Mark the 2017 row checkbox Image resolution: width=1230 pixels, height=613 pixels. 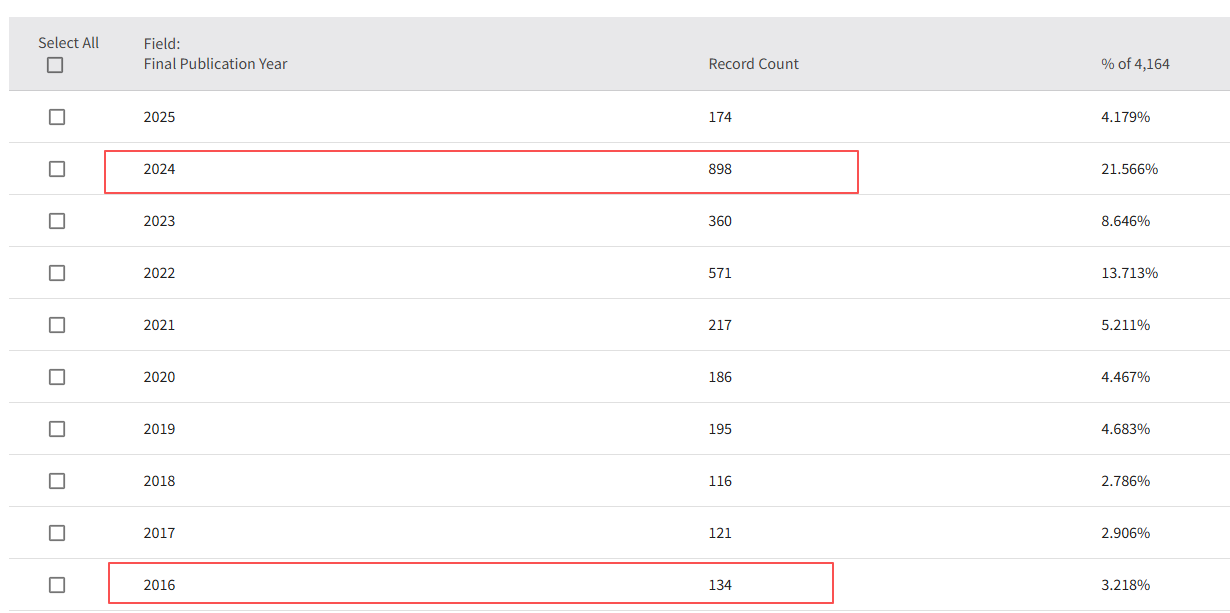point(57,533)
